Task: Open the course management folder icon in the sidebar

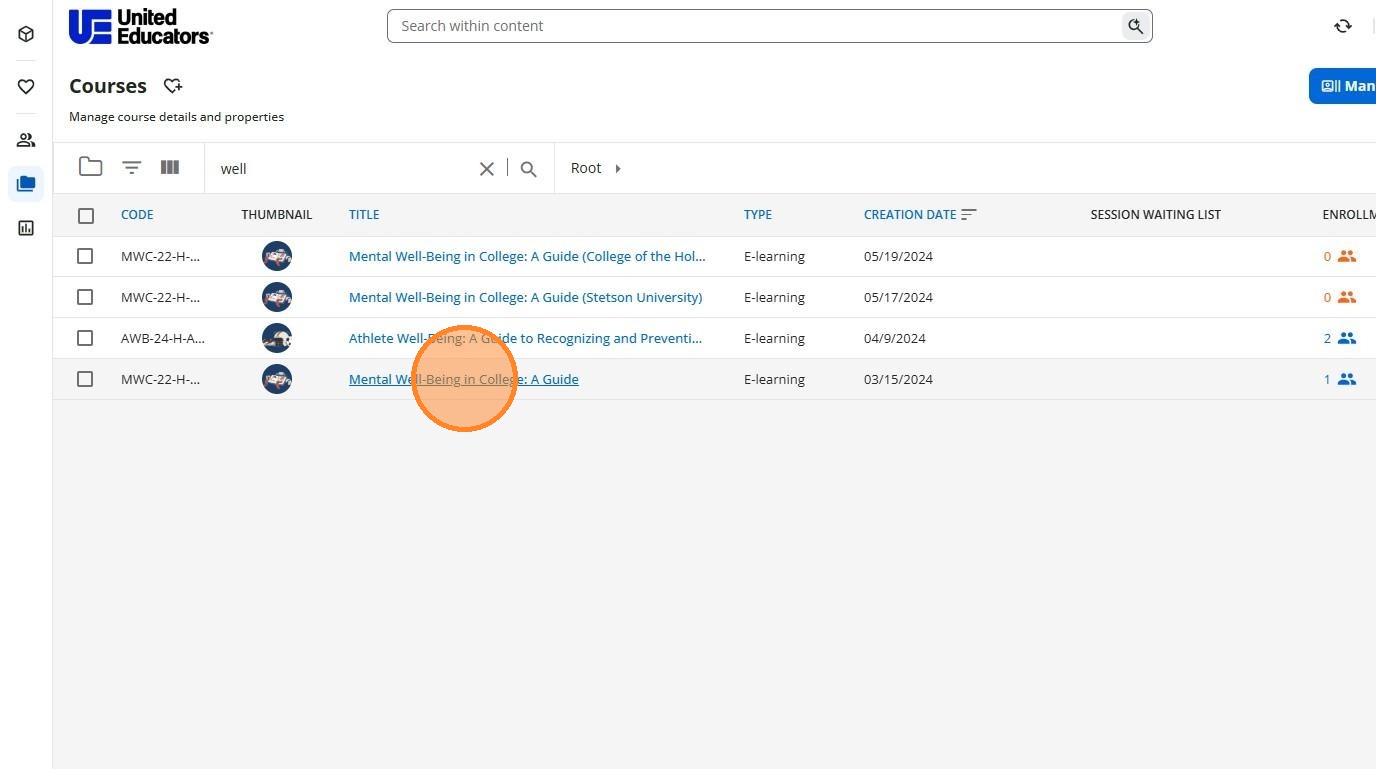Action: (26, 184)
